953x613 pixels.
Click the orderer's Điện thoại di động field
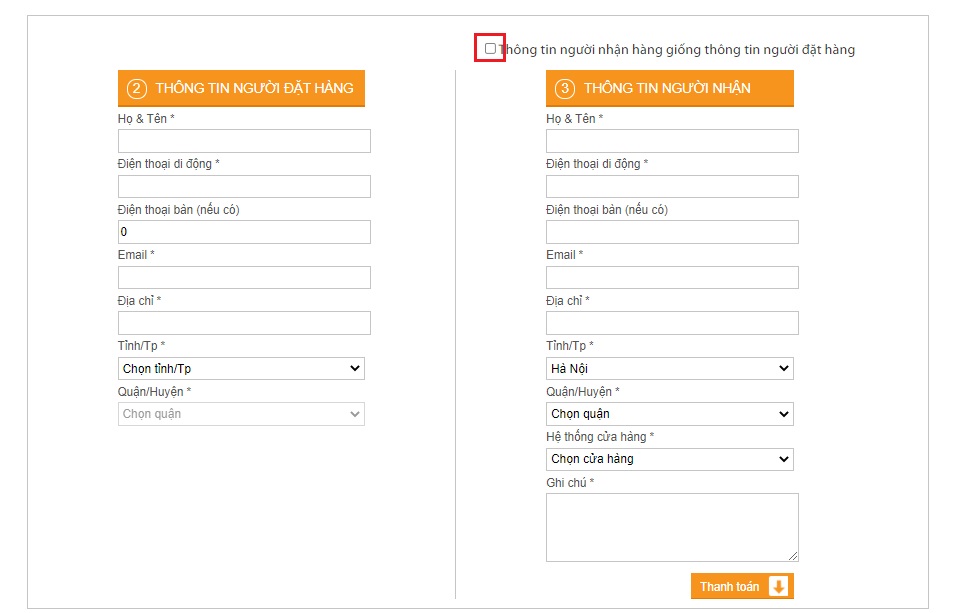244,187
